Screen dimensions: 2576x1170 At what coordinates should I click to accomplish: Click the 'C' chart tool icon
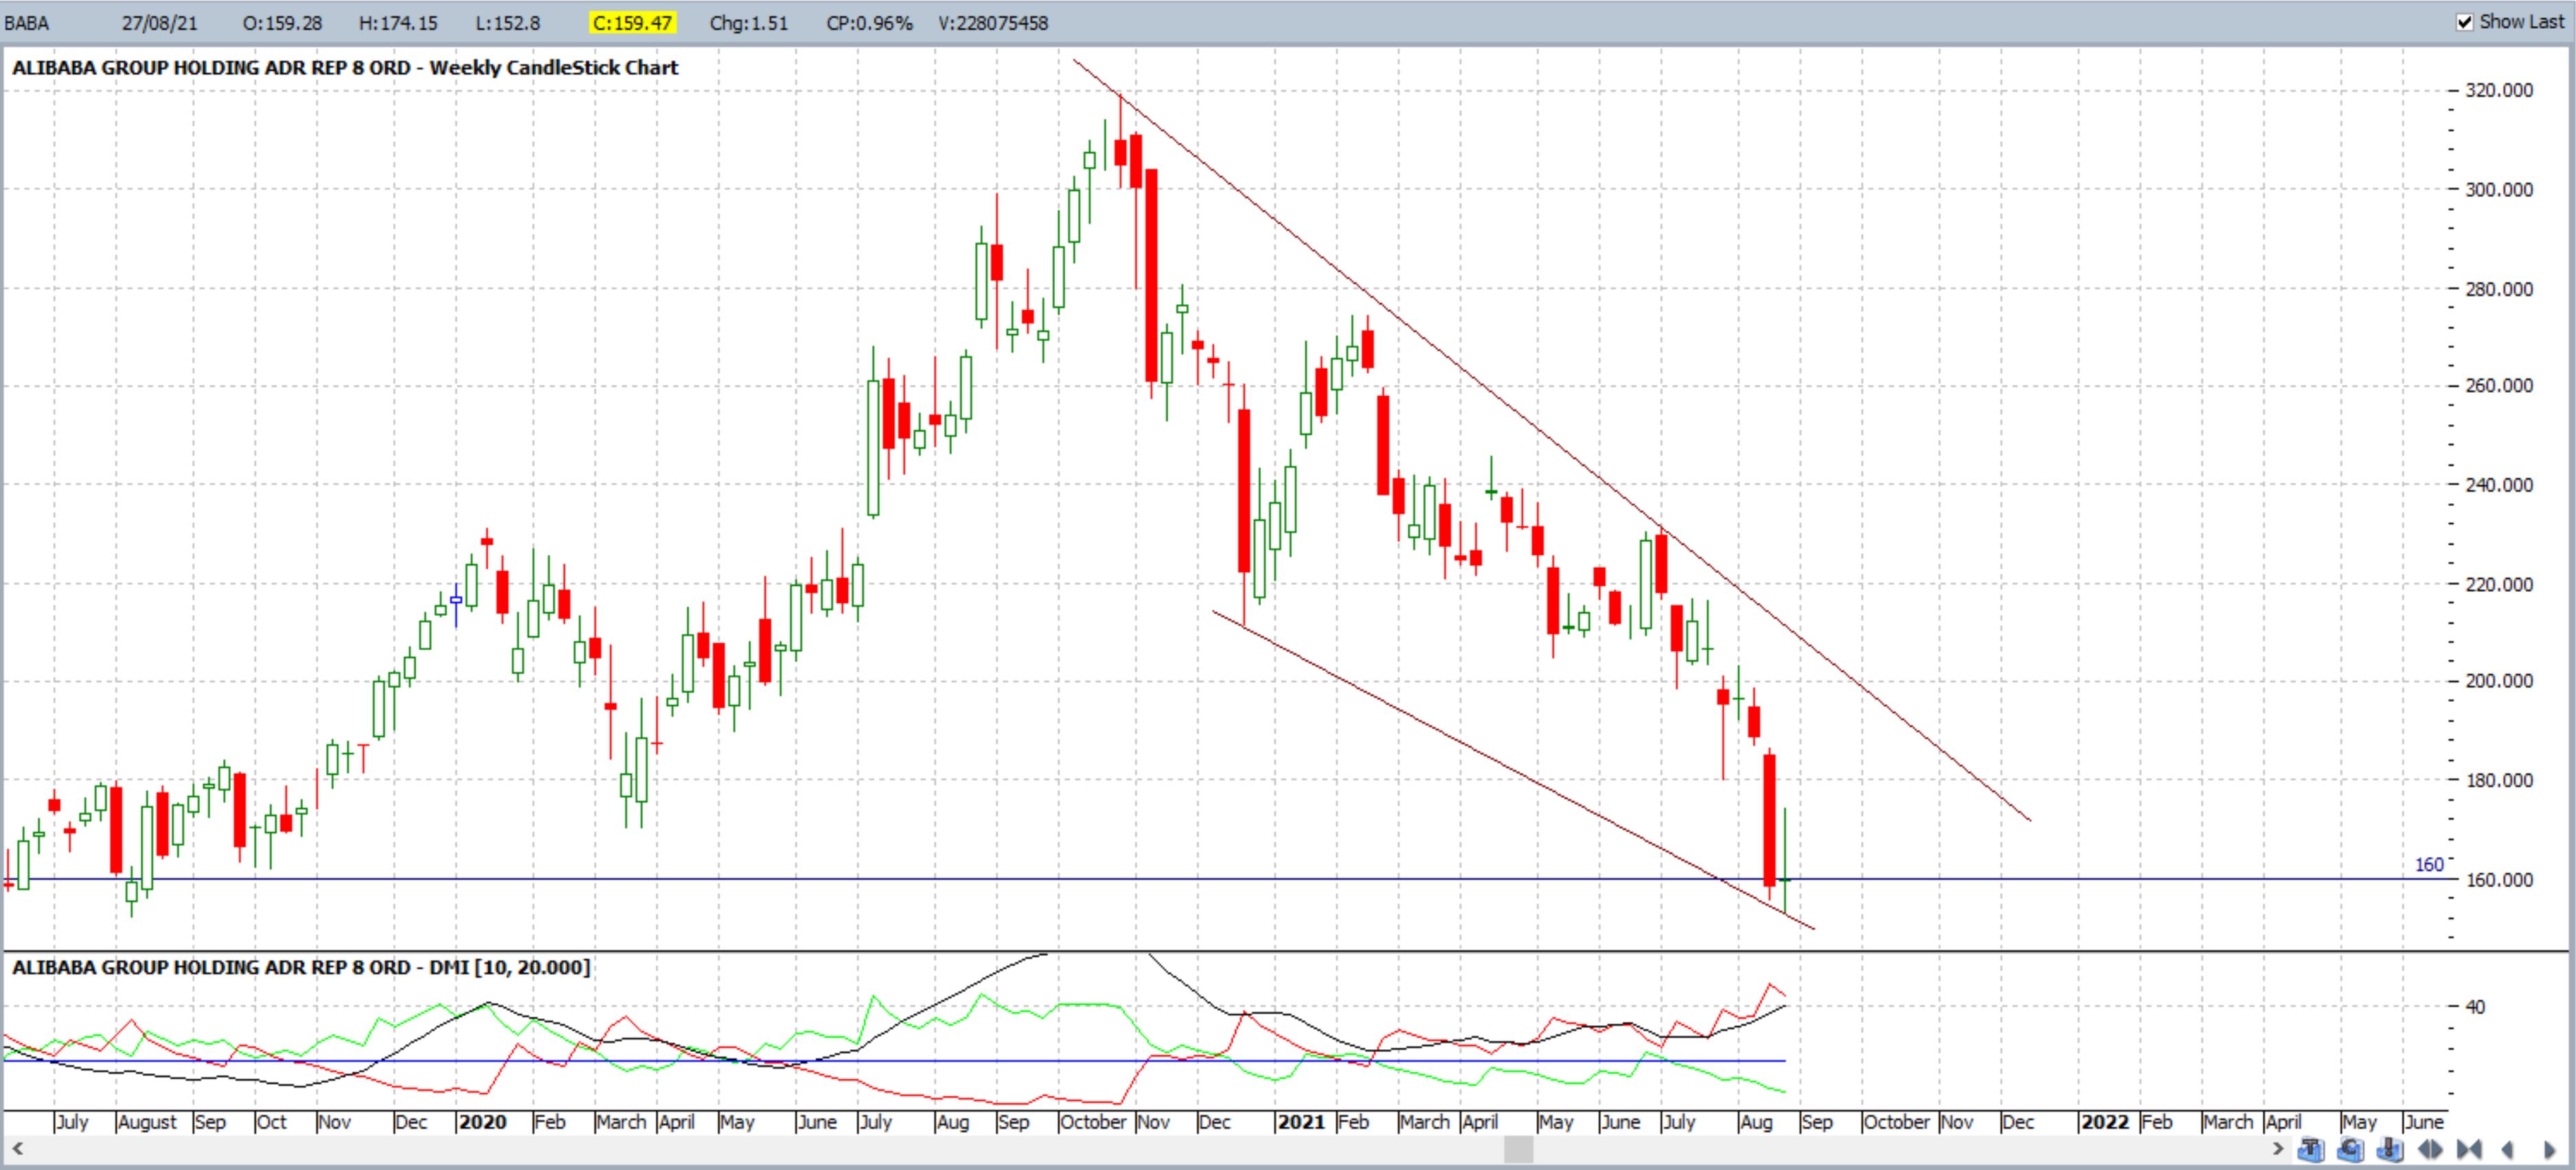2350,1149
